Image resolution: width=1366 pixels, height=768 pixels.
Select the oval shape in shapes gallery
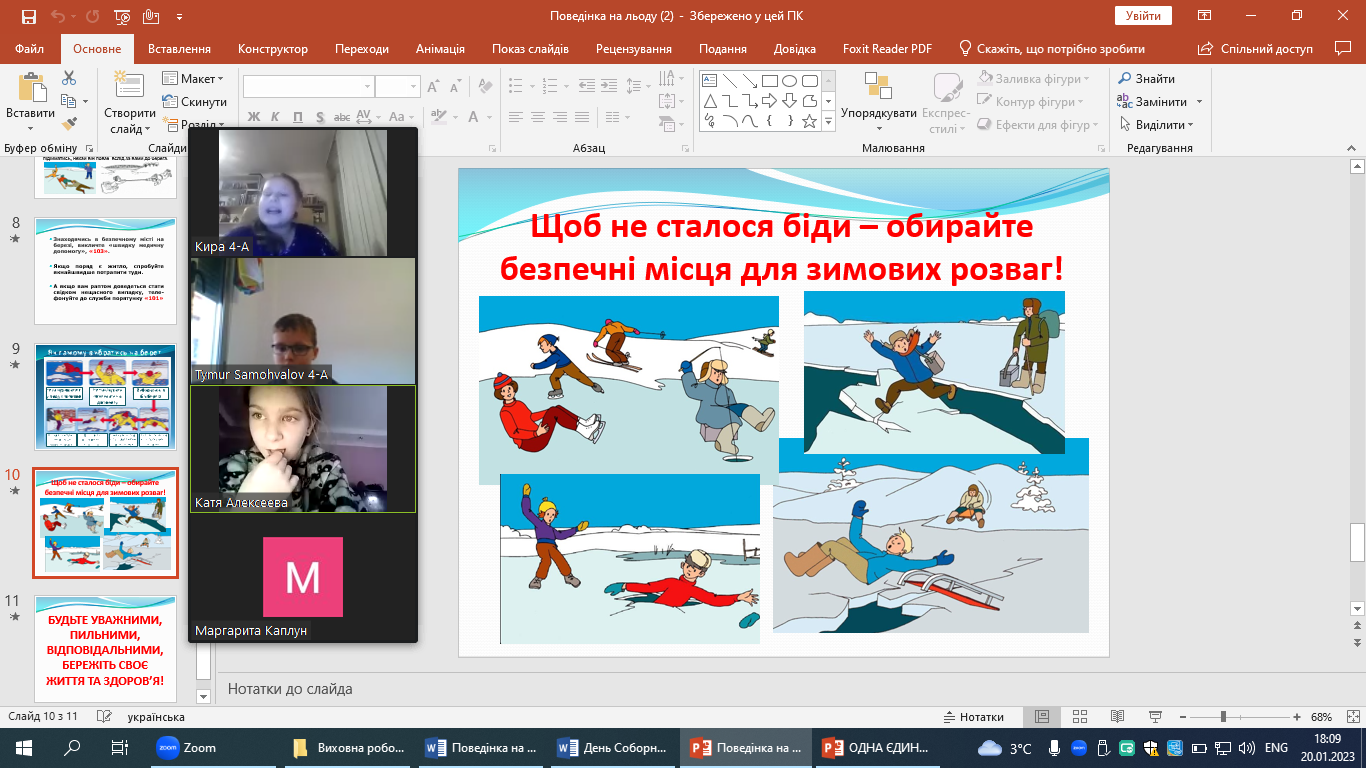[789, 81]
